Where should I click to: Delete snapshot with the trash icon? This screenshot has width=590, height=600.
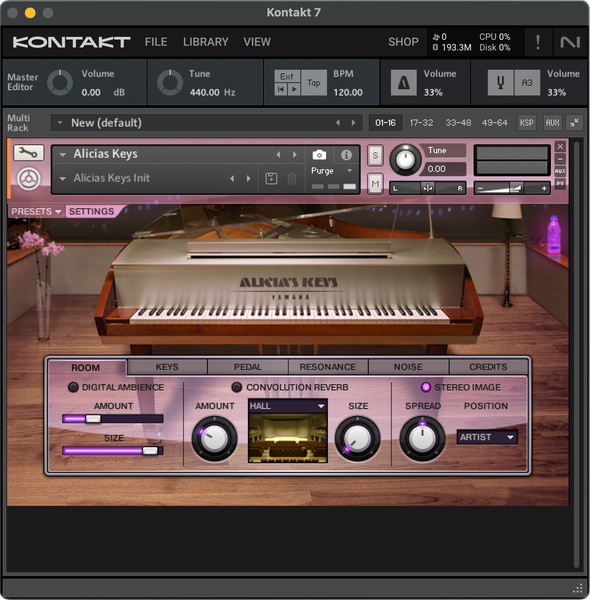tap(292, 178)
